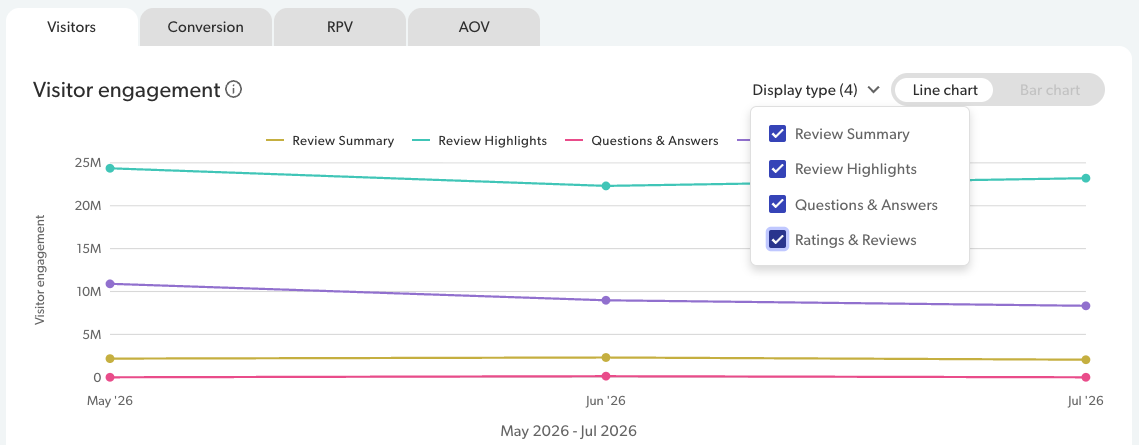Click the May '26 axis label
The width and height of the screenshot is (1139, 445).
click(110, 401)
